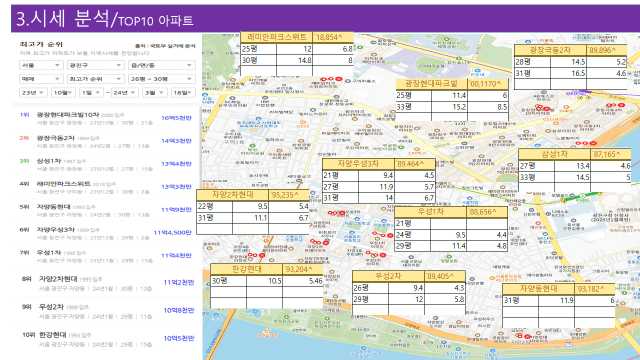Open the 24년 end year dropdown
Screen dimensions: 640x360
point(124,93)
